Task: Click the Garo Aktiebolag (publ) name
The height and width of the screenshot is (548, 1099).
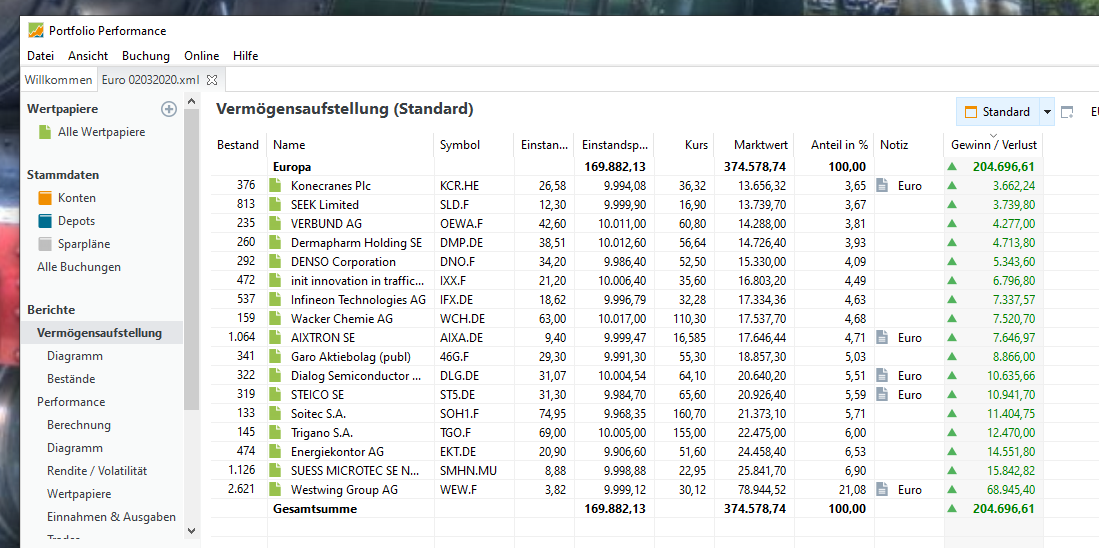Action: (x=350, y=357)
